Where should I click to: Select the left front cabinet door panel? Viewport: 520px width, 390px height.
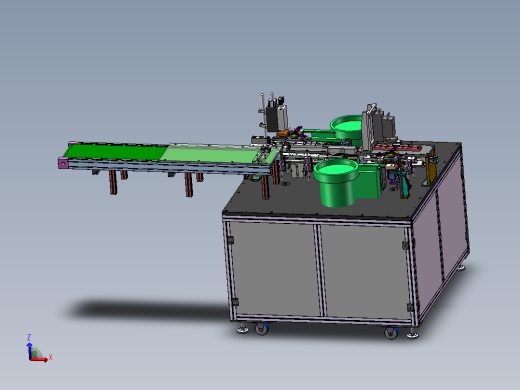[275, 268]
